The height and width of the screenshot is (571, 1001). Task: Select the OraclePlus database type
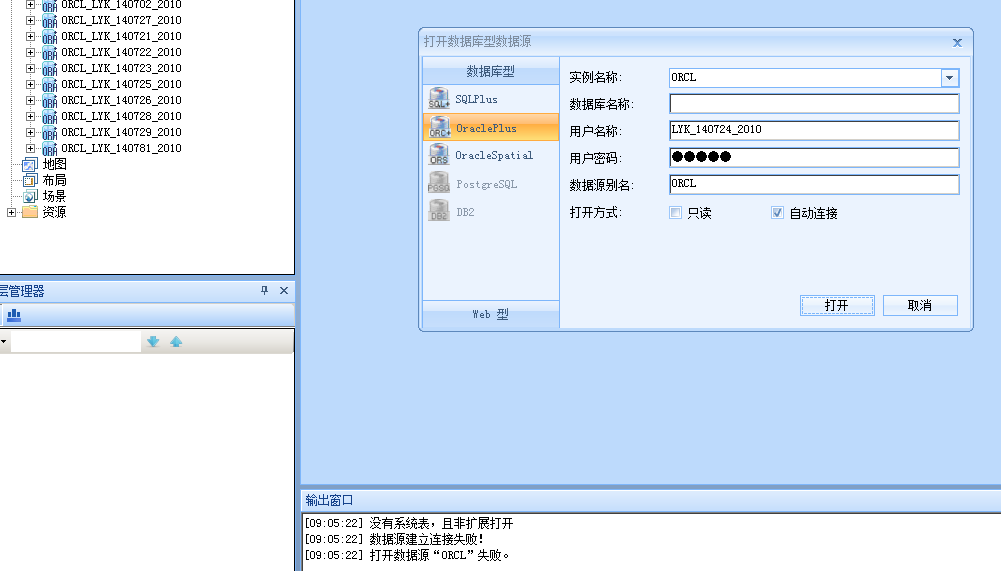pos(490,128)
